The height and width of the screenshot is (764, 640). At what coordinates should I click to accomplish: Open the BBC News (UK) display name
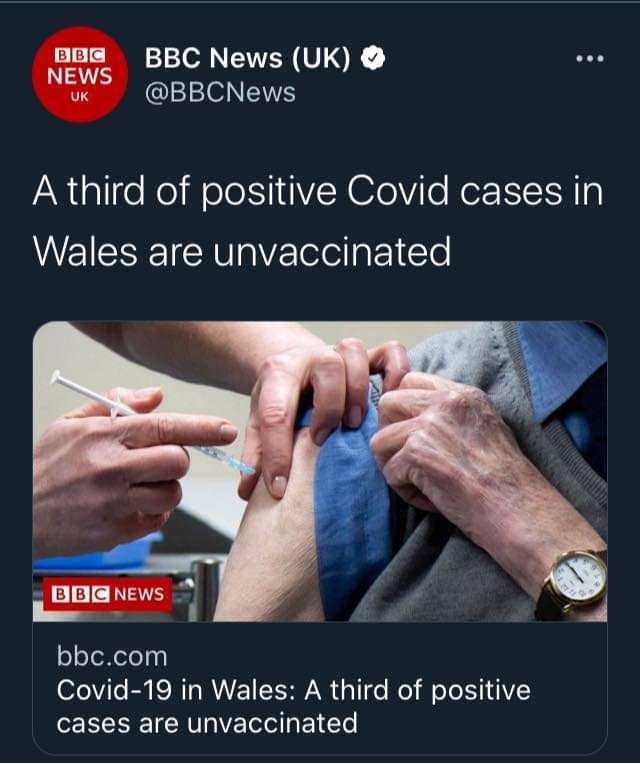(247, 58)
